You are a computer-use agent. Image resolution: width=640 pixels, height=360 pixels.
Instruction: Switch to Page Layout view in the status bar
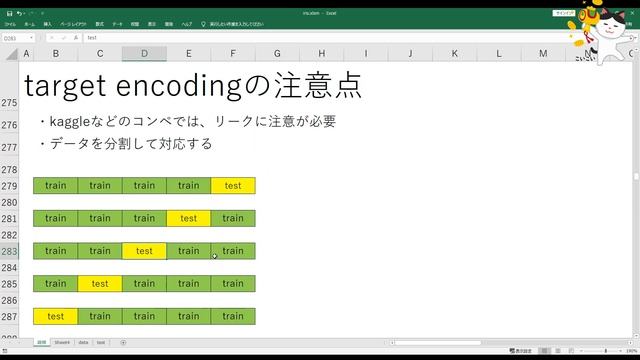pyautogui.click(x=558, y=351)
